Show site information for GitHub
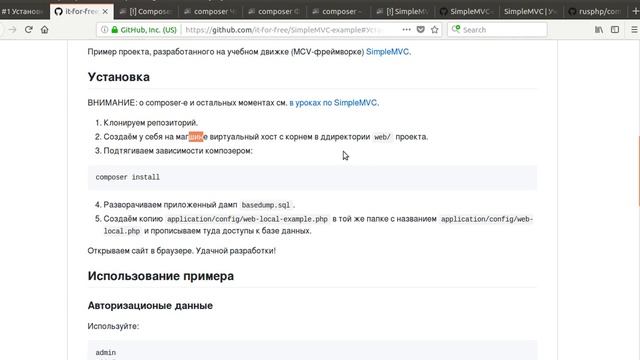This screenshot has height=360, width=640. pos(104,29)
